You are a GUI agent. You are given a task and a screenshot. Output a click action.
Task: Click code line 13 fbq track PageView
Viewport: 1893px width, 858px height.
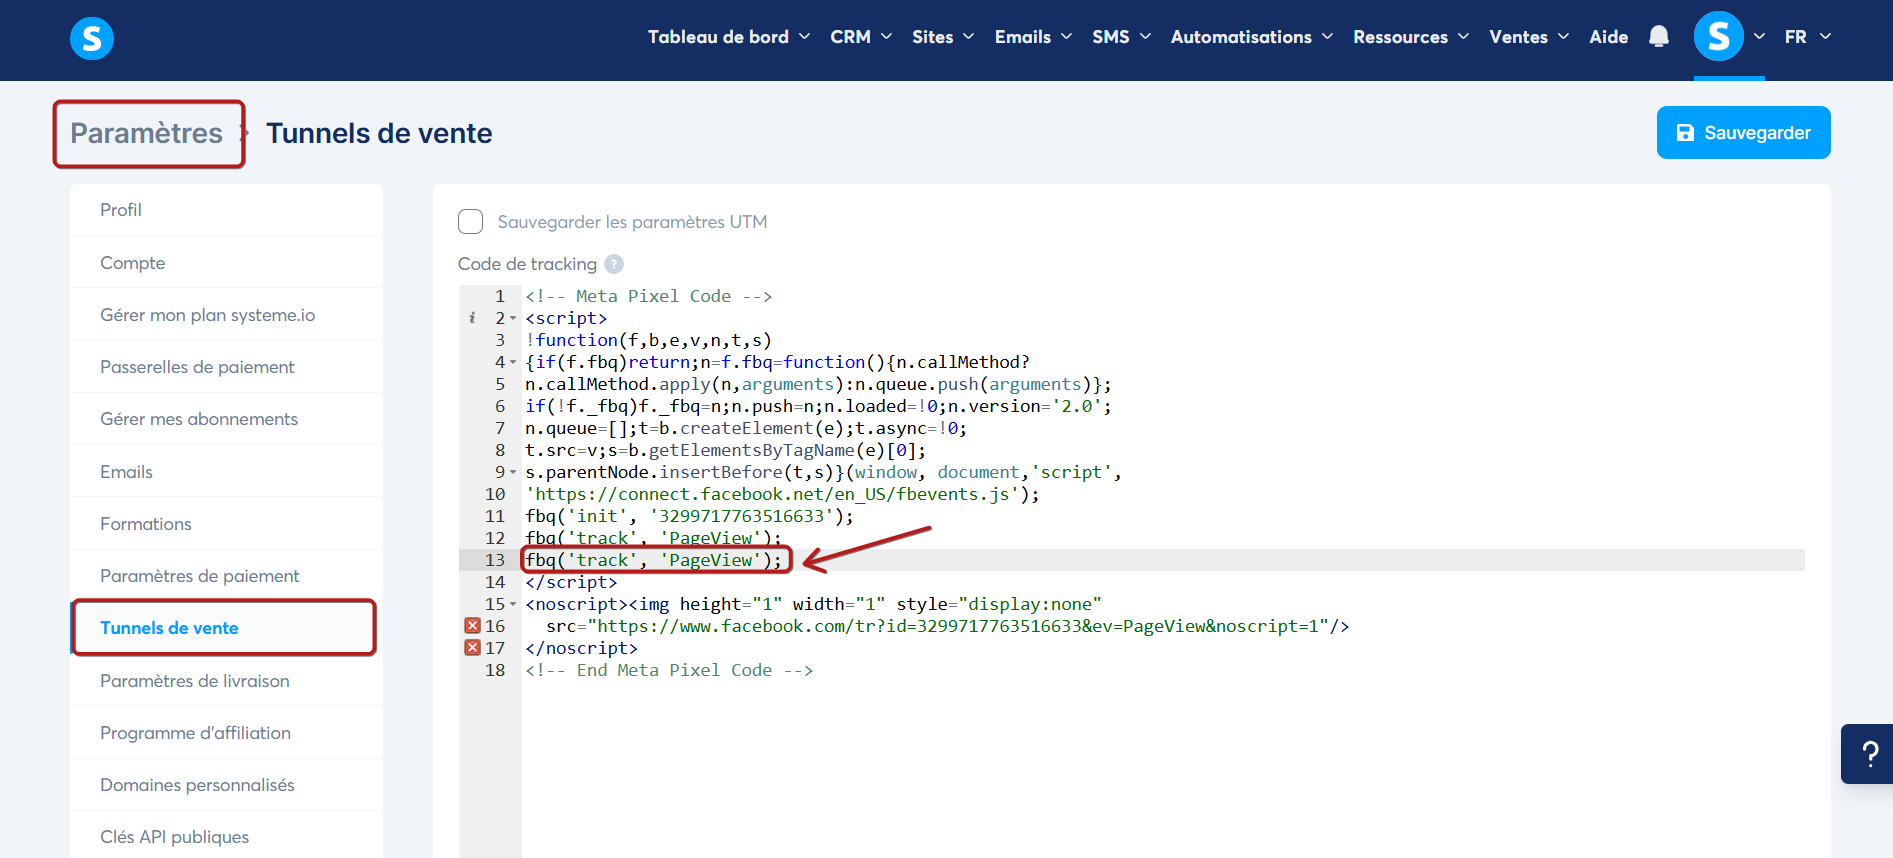click(x=654, y=560)
